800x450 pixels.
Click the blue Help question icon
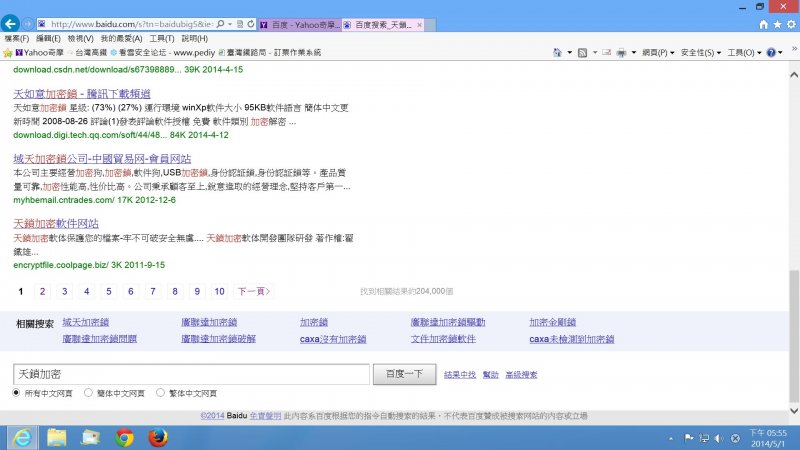[771, 53]
